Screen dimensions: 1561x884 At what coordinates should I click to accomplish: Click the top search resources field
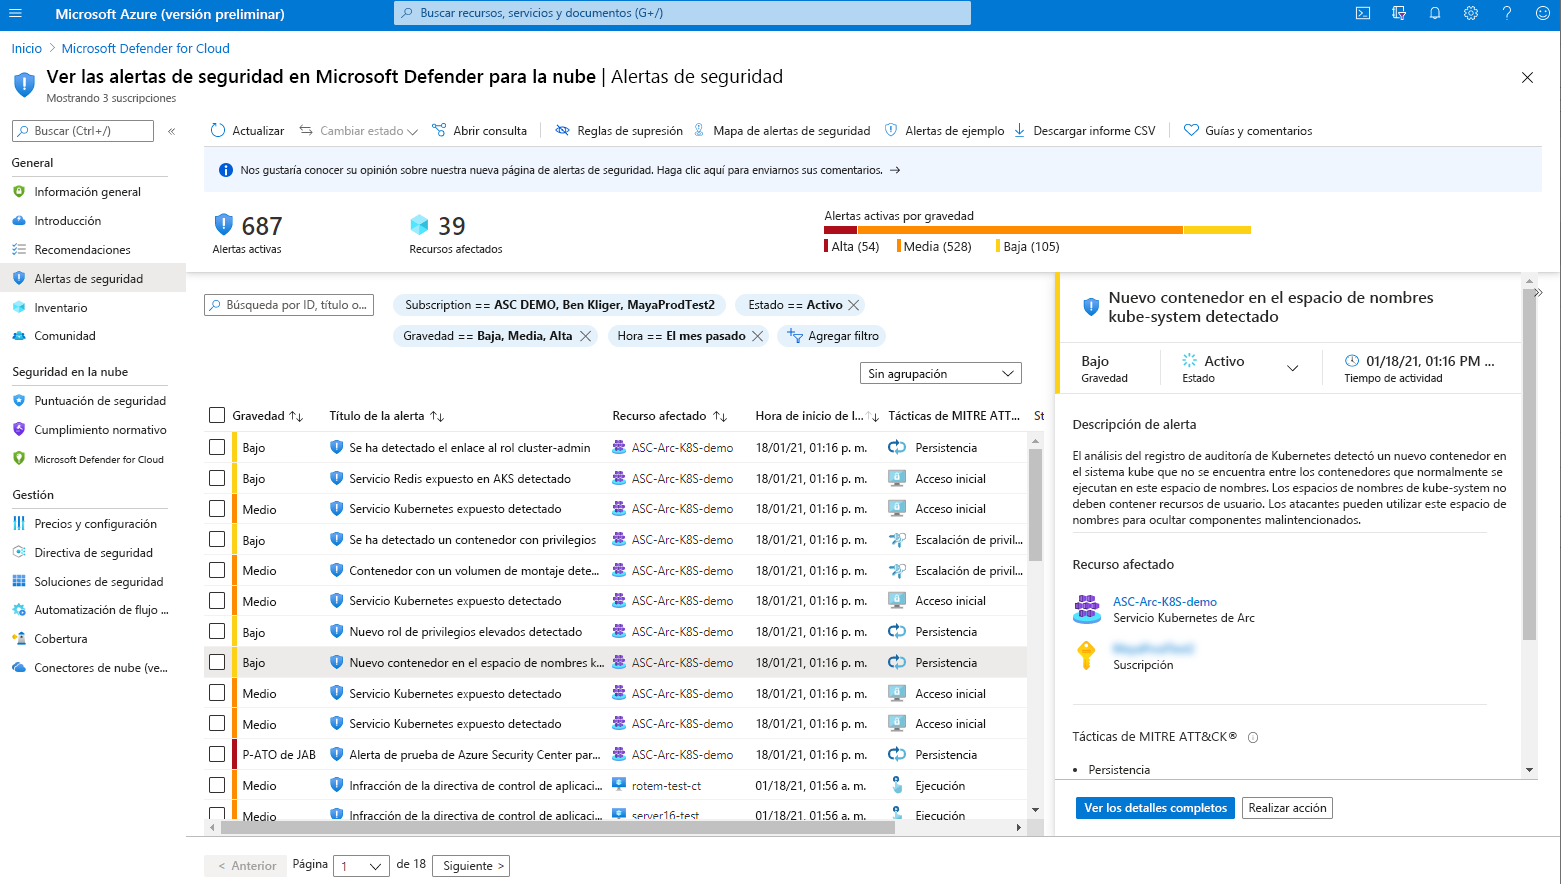point(682,13)
